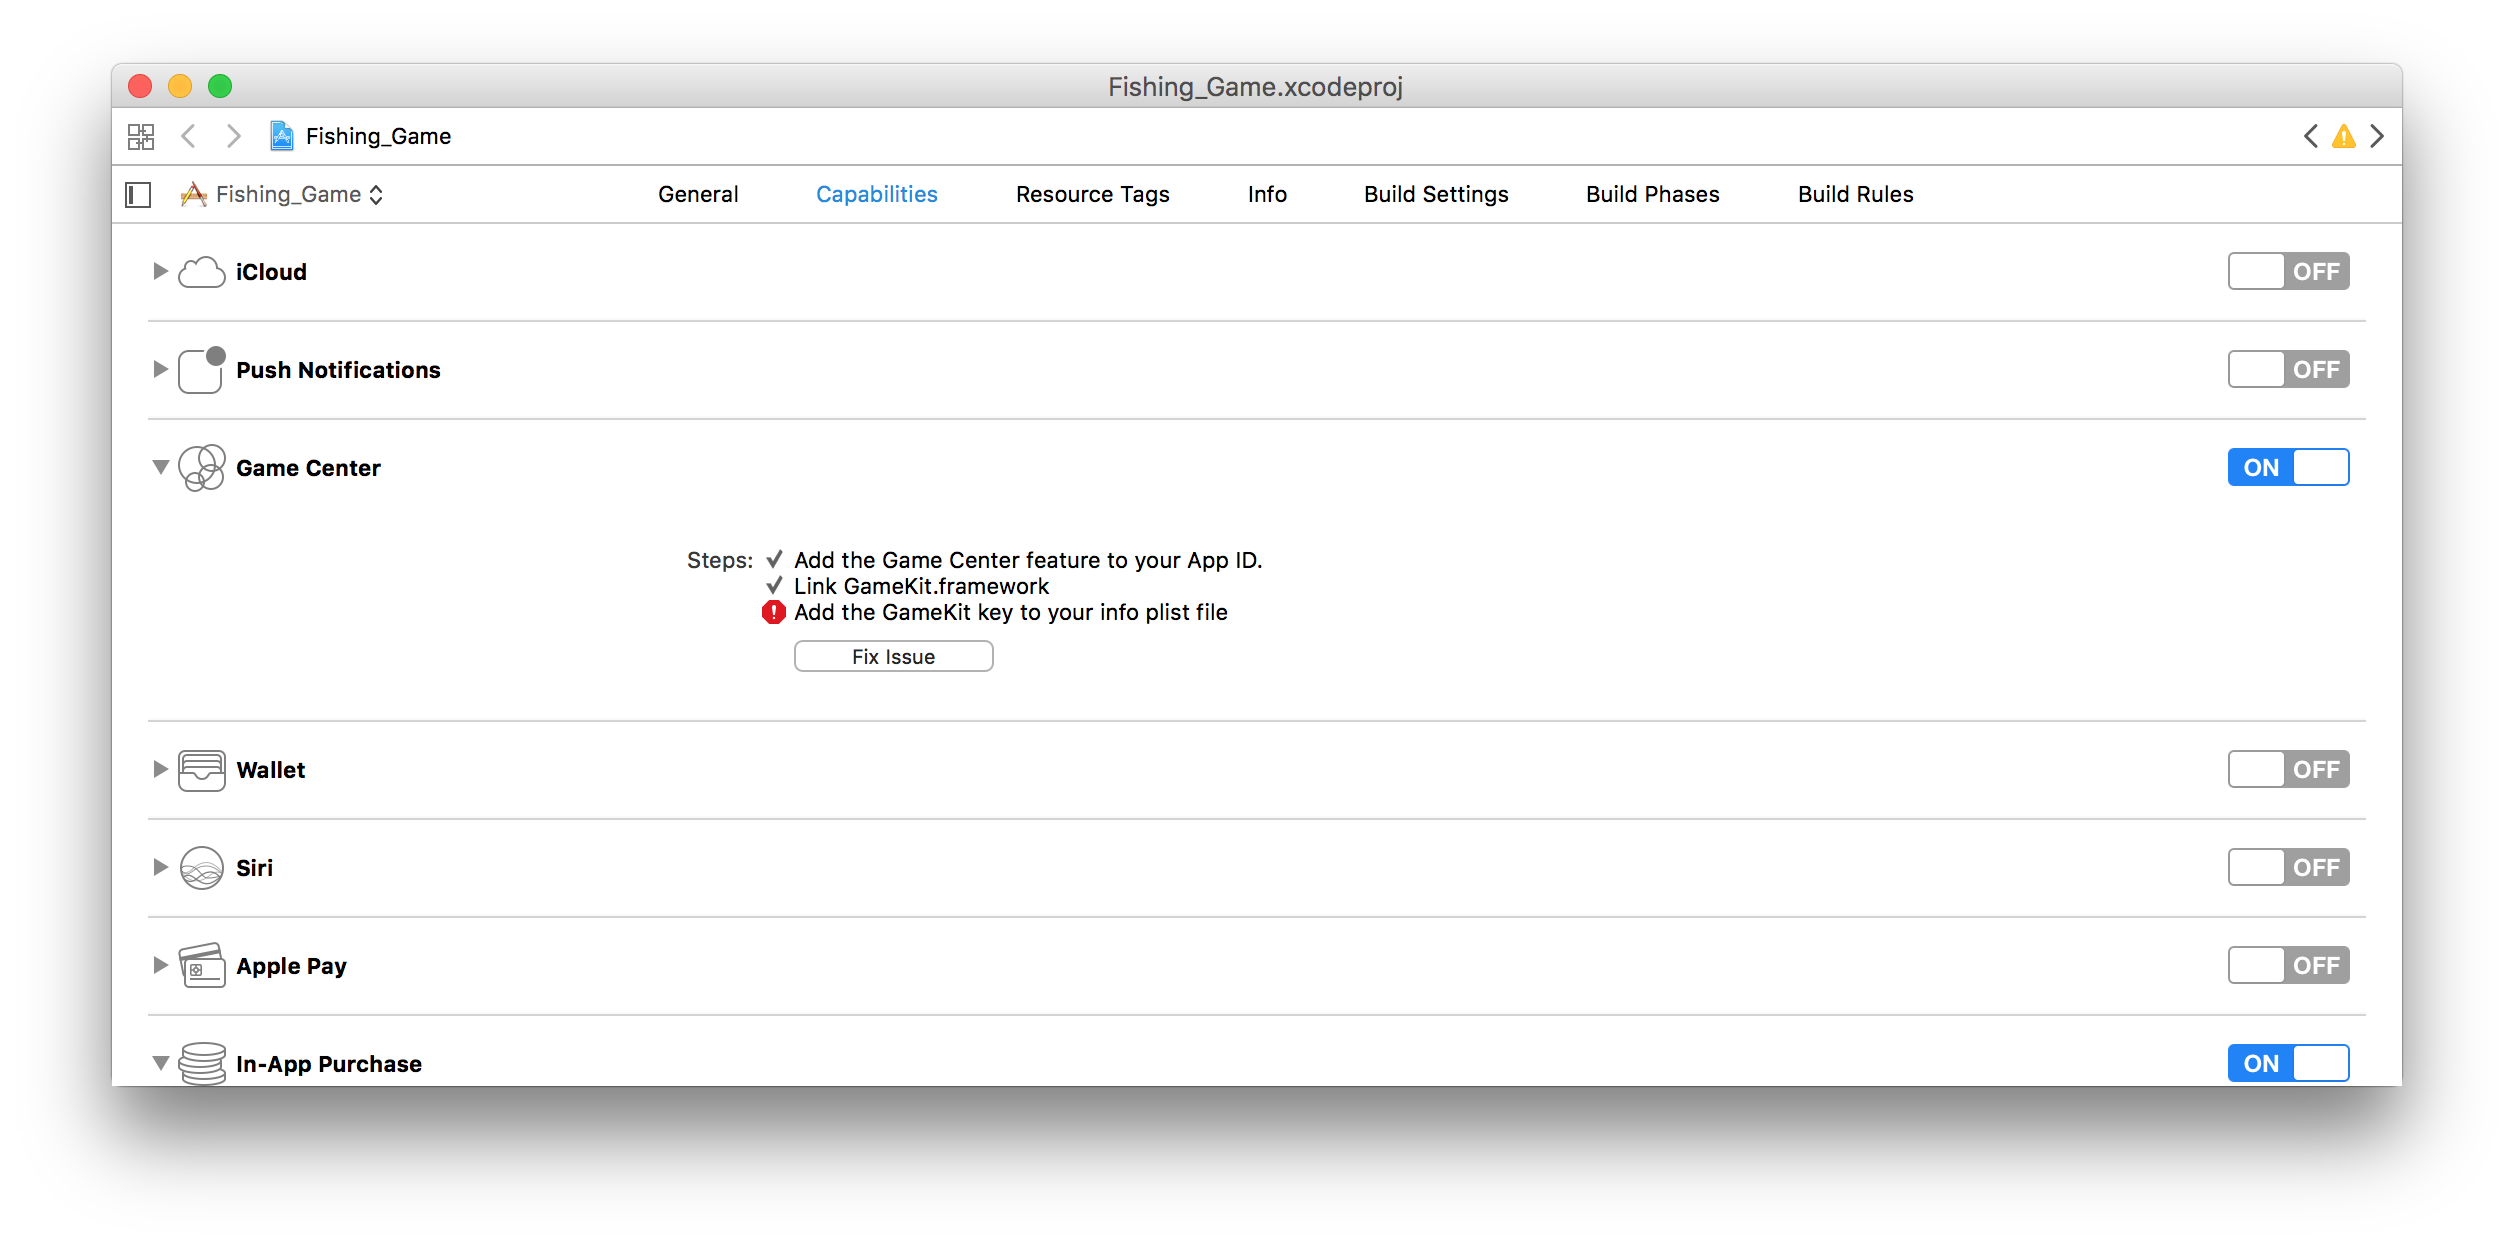The height and width of the screenshot is (1246, 2514).
Task: Go back using the left navigation arrow
Action: pos(188,136)
